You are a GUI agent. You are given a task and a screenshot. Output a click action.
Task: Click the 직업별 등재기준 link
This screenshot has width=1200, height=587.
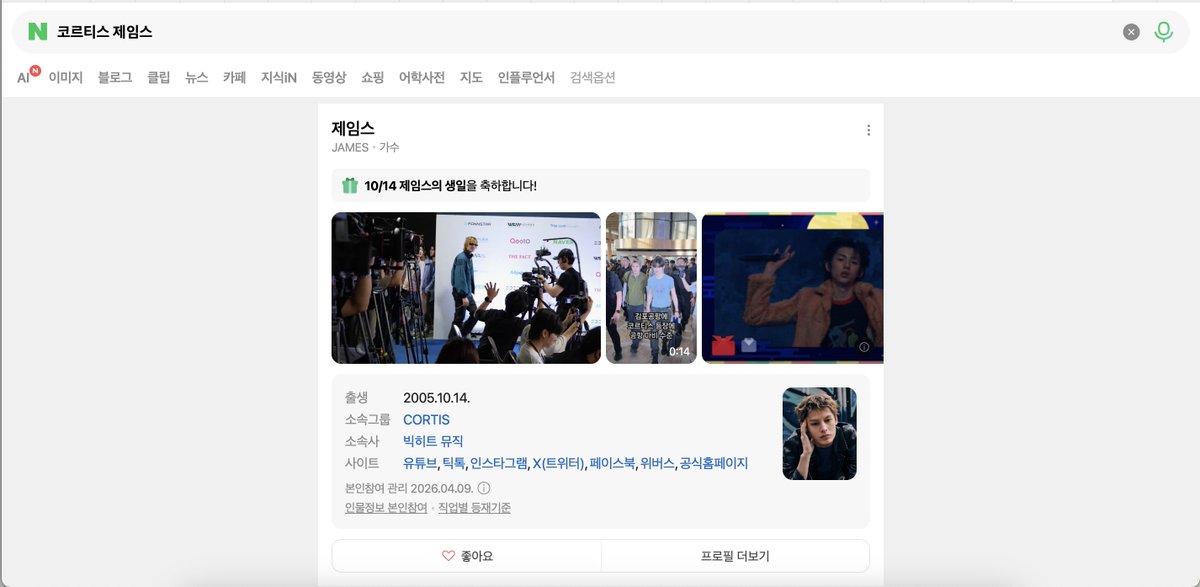click(474, 508)
